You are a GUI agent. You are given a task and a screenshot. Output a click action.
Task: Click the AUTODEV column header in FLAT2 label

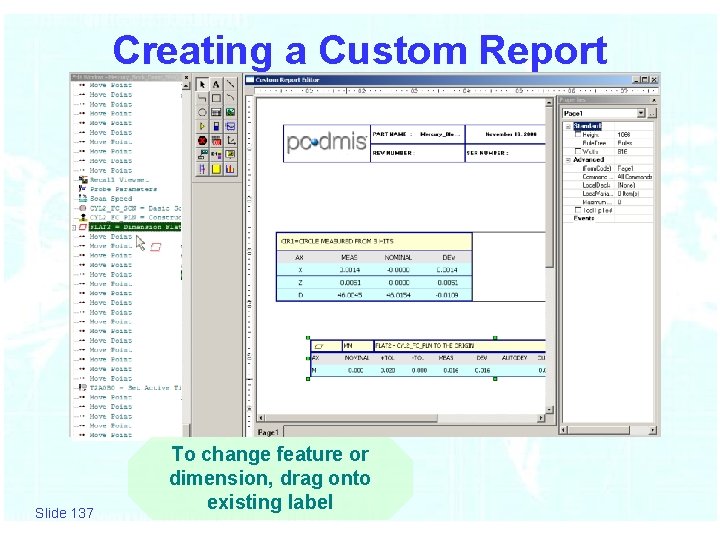click(514, 358)
